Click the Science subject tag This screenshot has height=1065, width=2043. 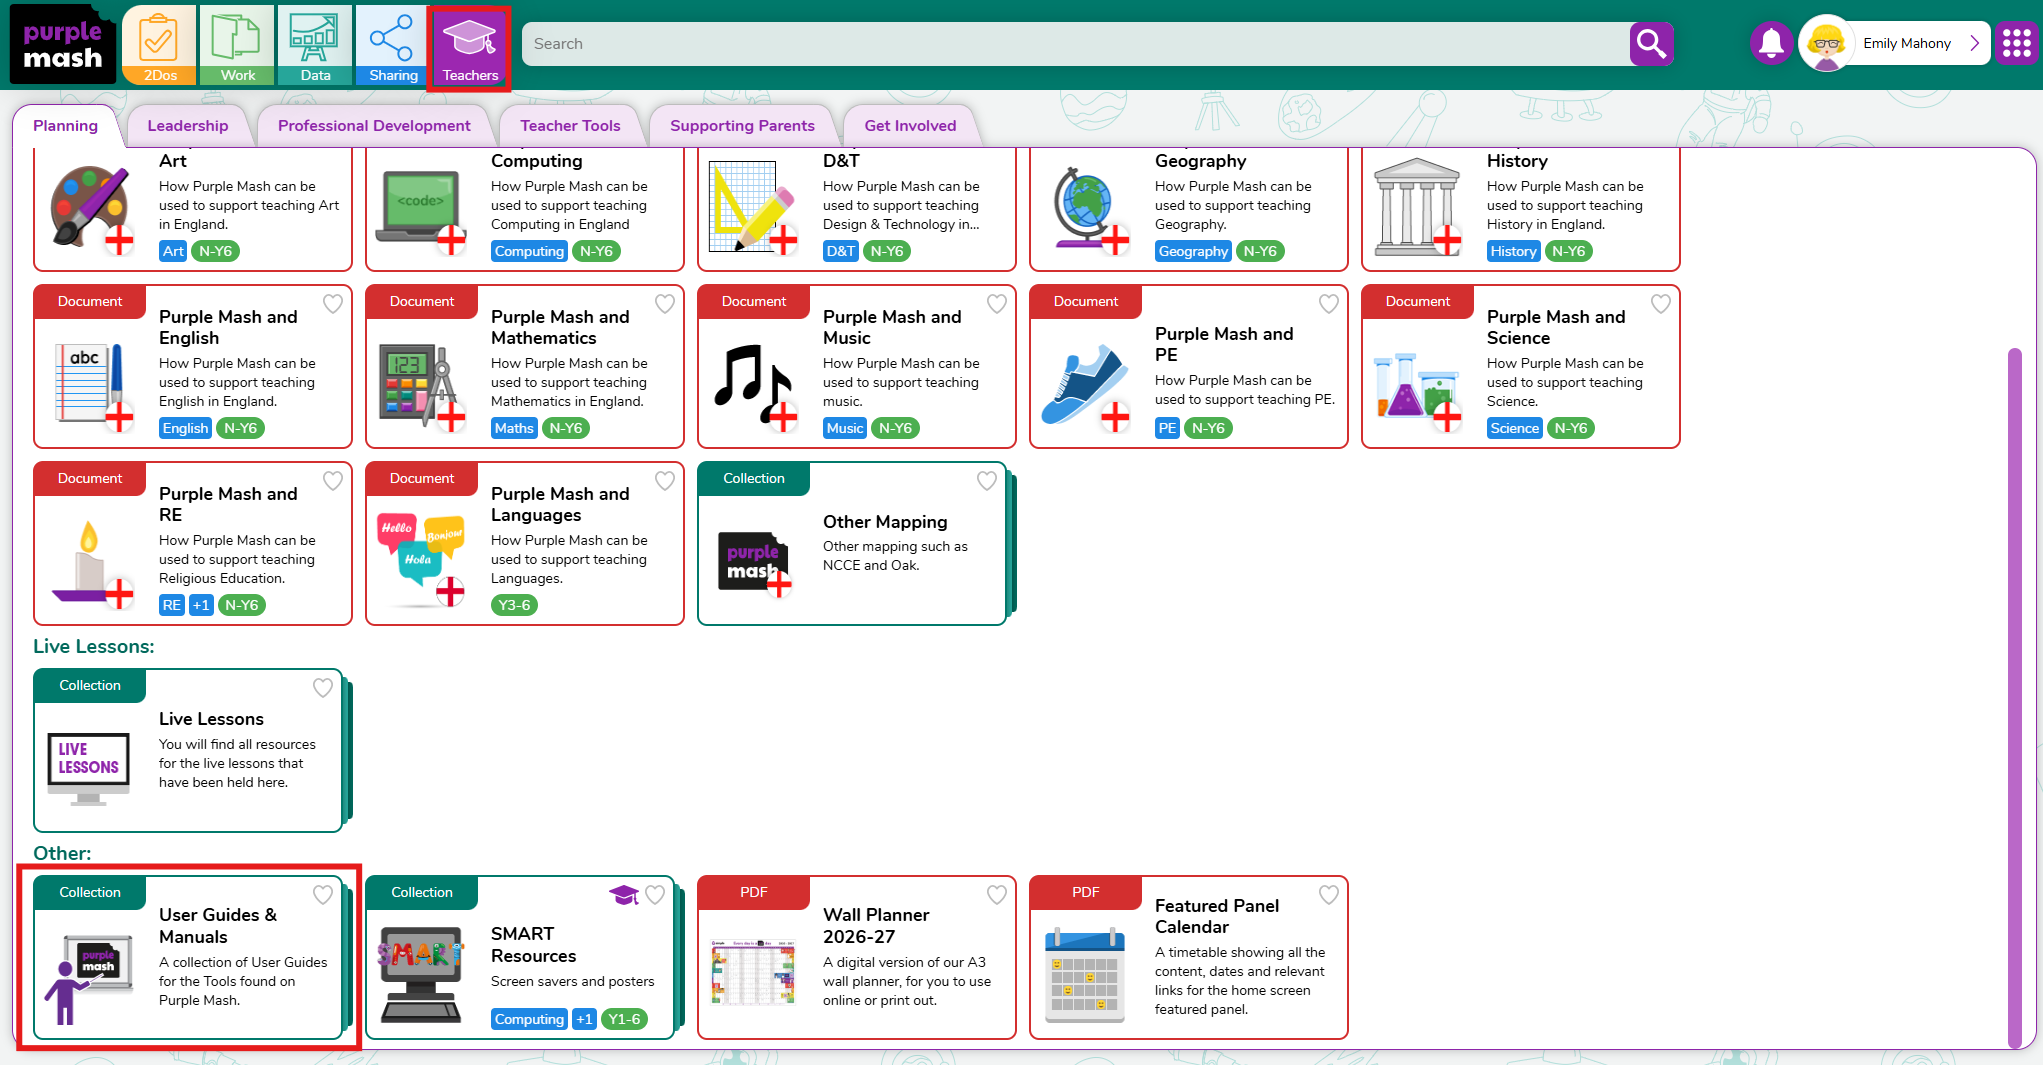pos(1515,428)
